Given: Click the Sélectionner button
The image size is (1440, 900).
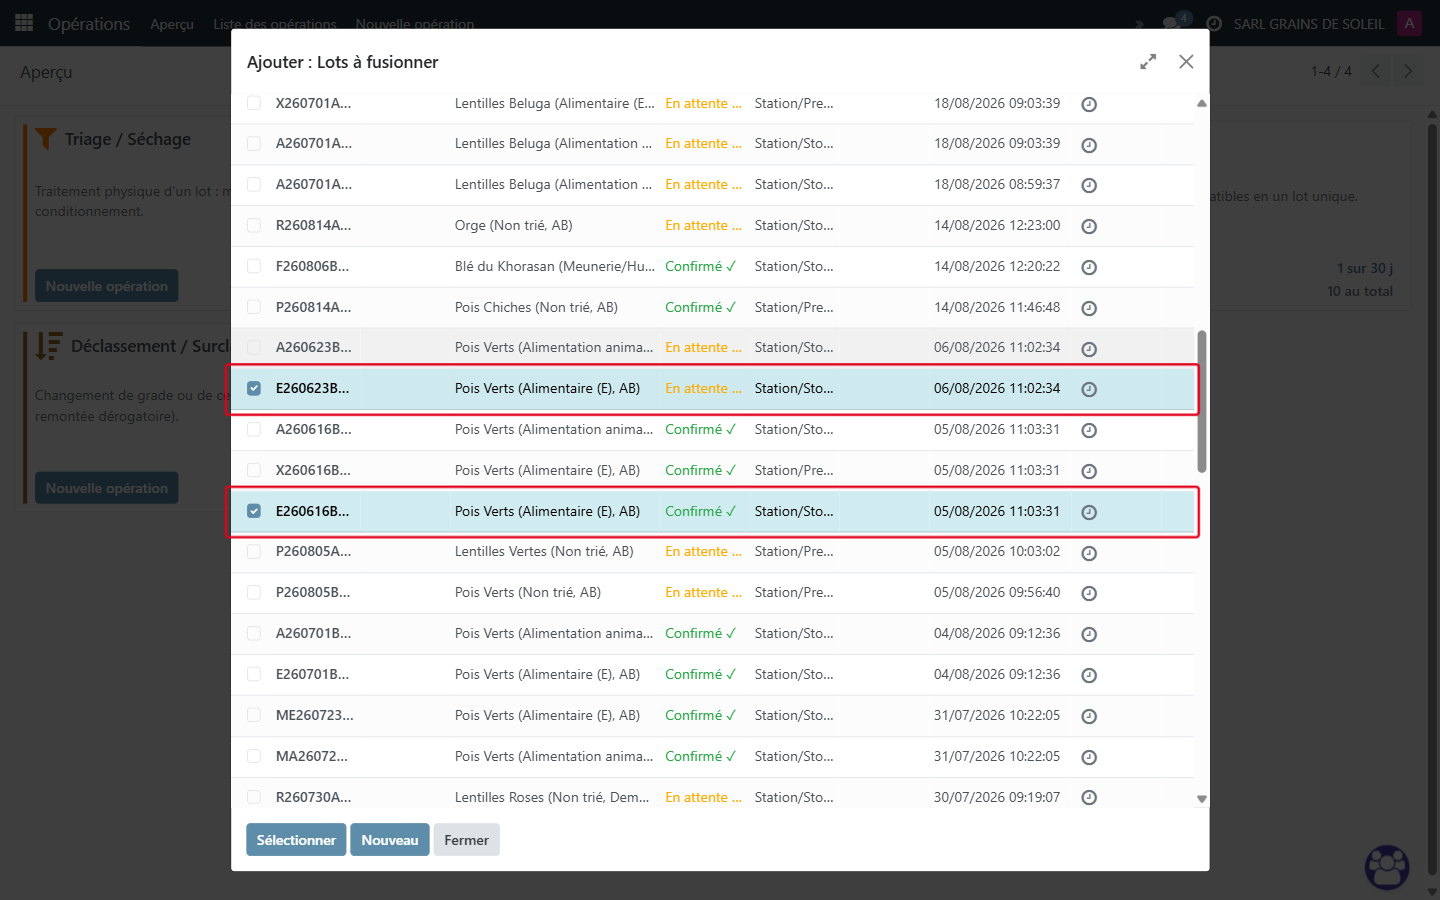Looking at the screenshot, I should coord(296,840).
